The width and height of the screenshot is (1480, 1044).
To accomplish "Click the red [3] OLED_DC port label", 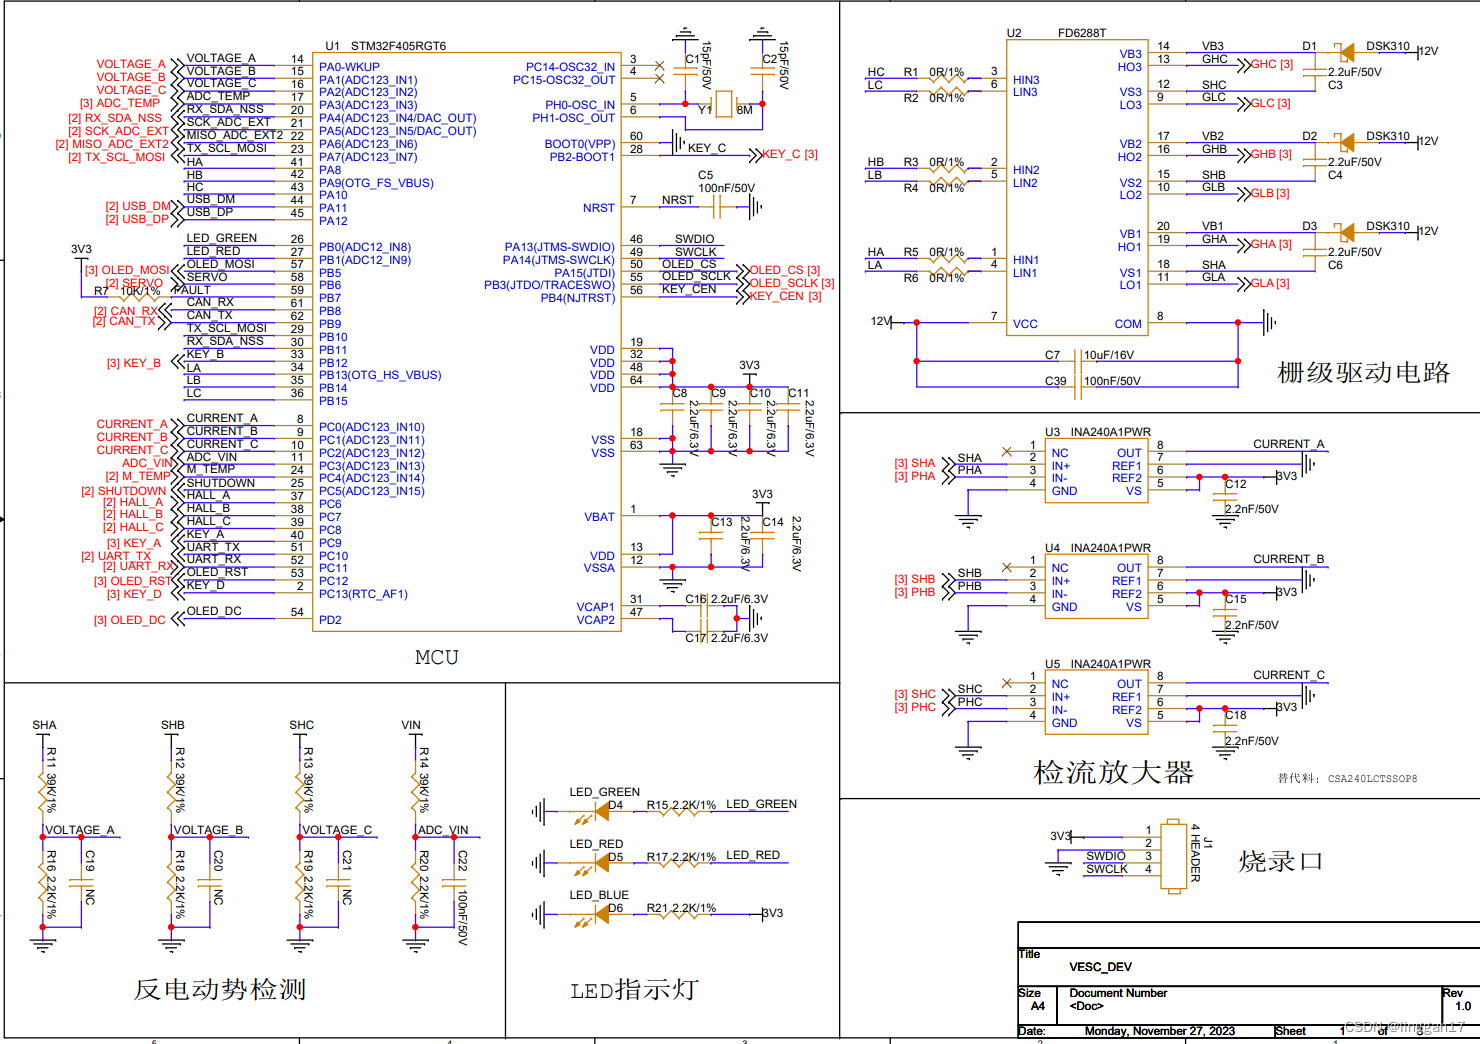I will 130,620.
